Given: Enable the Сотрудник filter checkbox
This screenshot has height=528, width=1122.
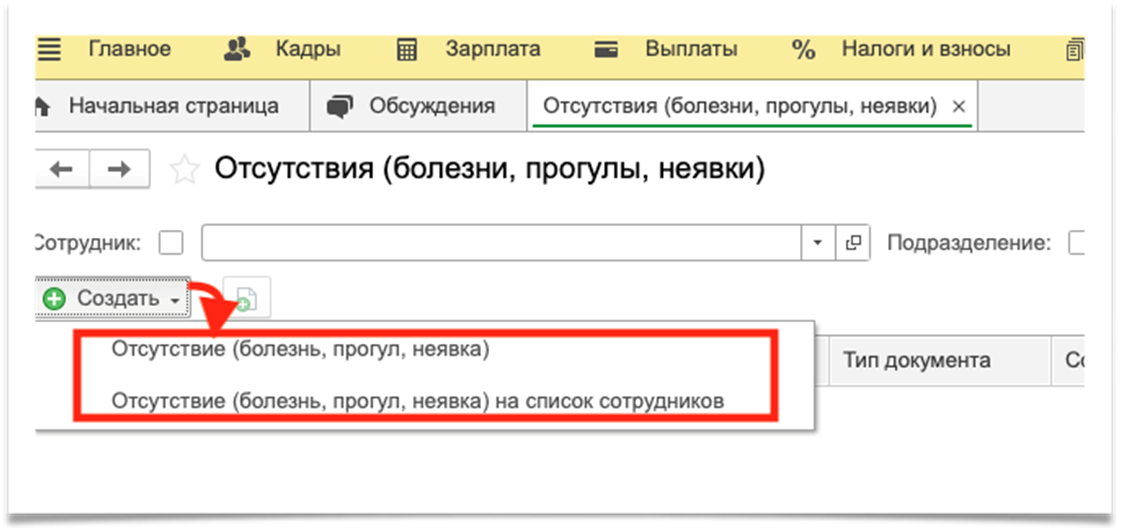Looking at the screenshot, I should tap(171, 243).
